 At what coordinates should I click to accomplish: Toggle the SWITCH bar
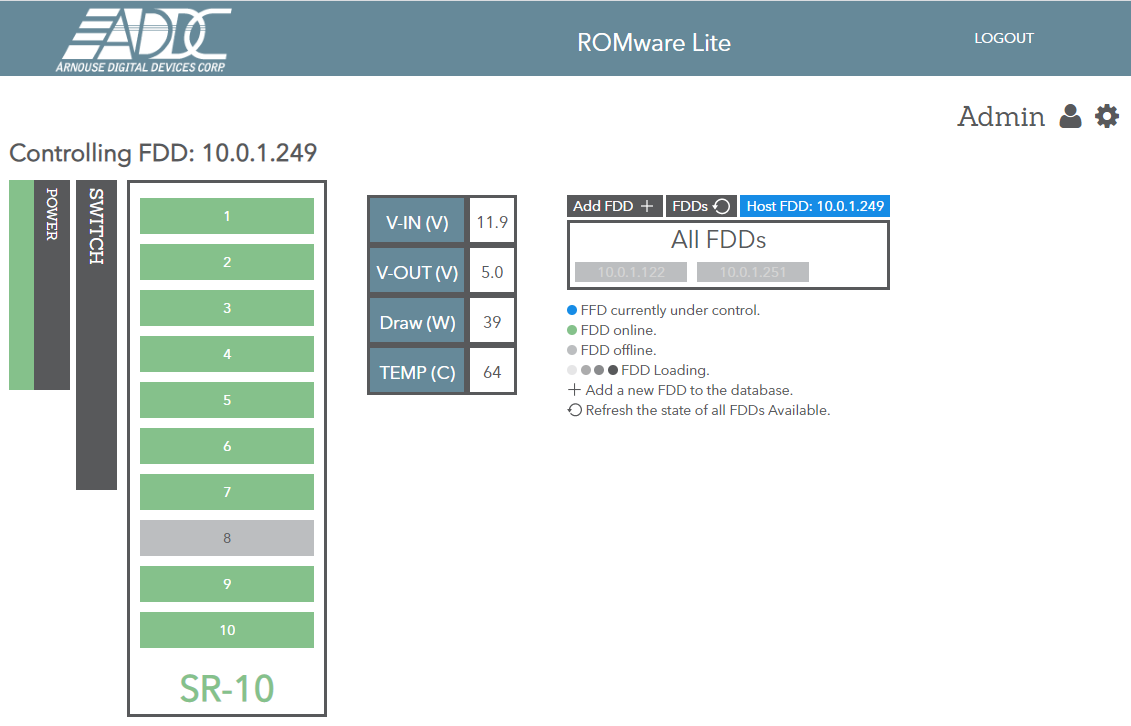pyautogui.click(x=97, y=335)
